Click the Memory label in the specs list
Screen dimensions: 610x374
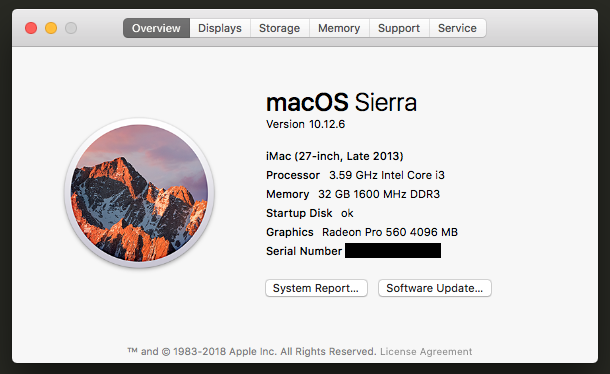[287, 194]
